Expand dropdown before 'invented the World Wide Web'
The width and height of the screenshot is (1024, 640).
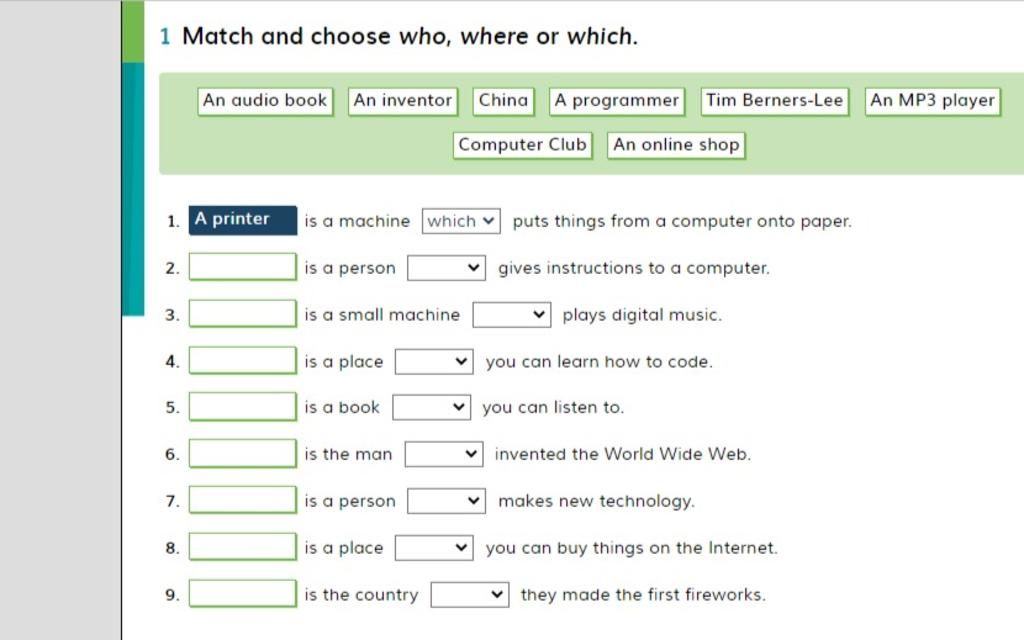(444, 454)
